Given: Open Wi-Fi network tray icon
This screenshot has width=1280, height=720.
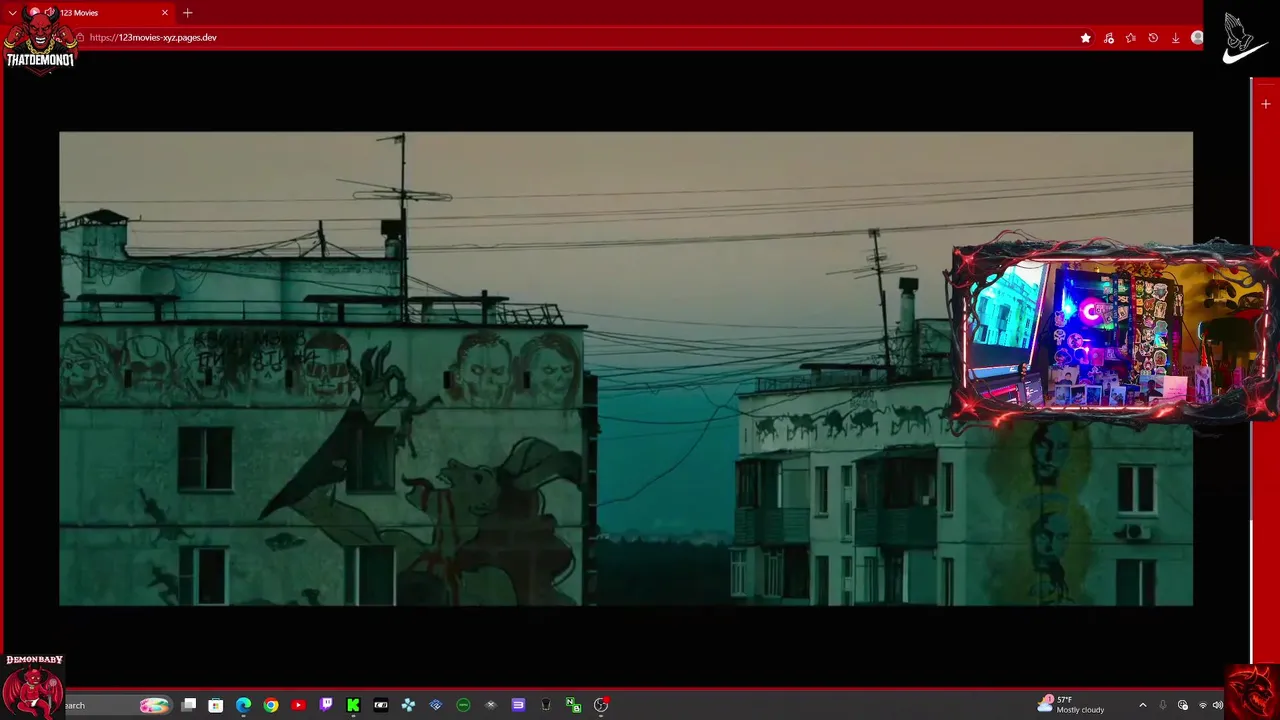Looking at the screenshot, I should 1203,705.
